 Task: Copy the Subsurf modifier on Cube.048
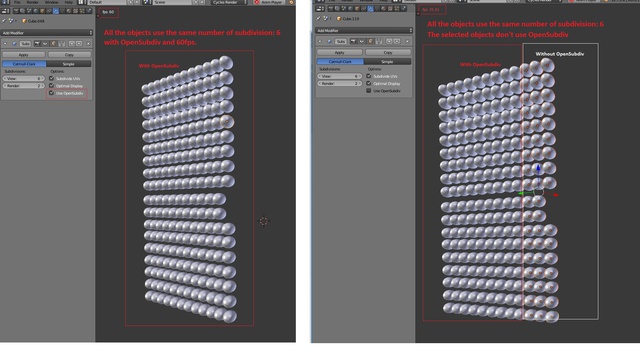[x=69, y=55]
